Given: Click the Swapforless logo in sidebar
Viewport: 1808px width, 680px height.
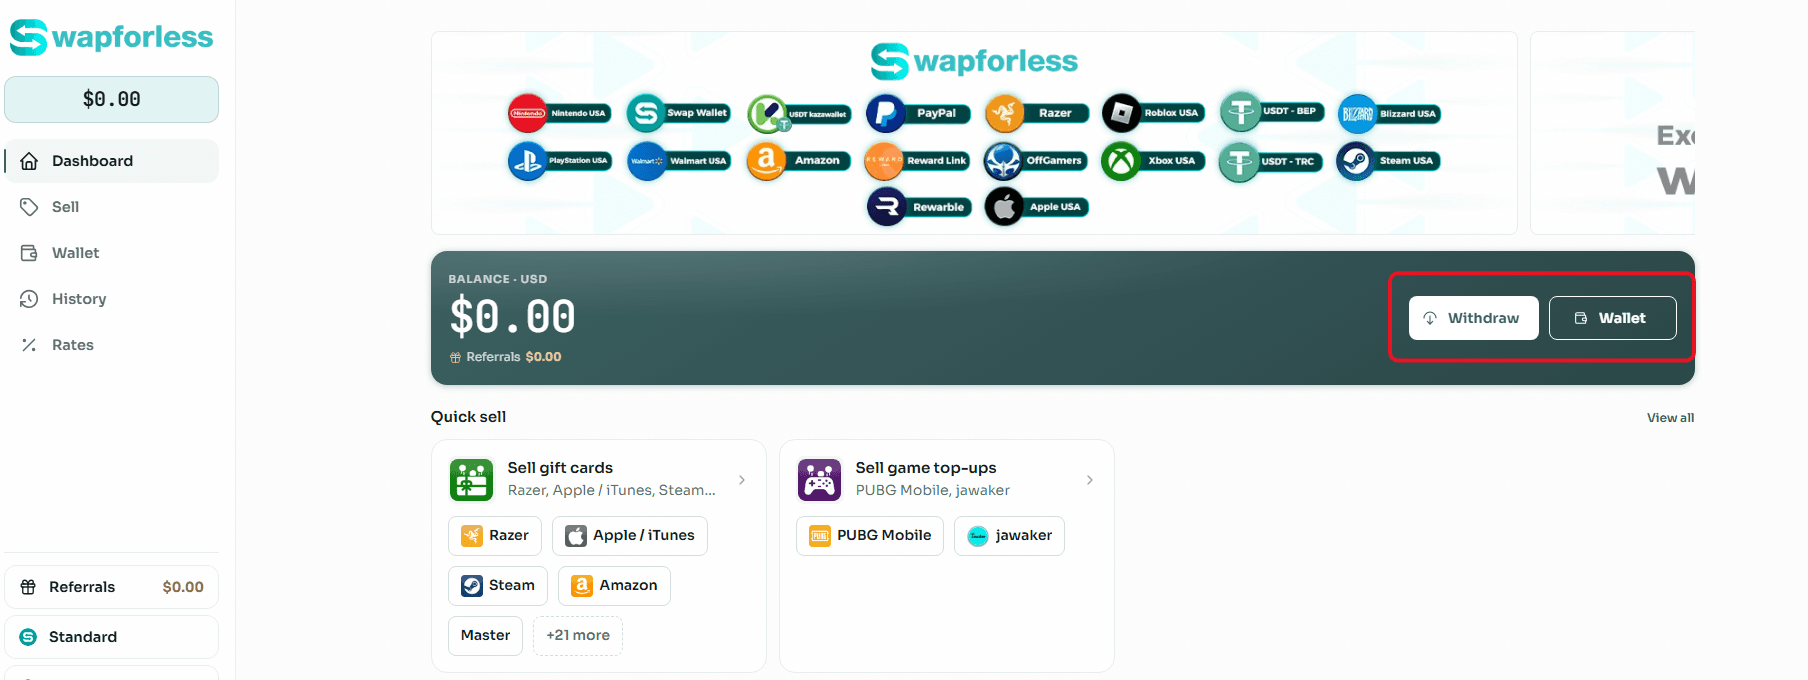Looking at the screenshot, I should (111, 37).
